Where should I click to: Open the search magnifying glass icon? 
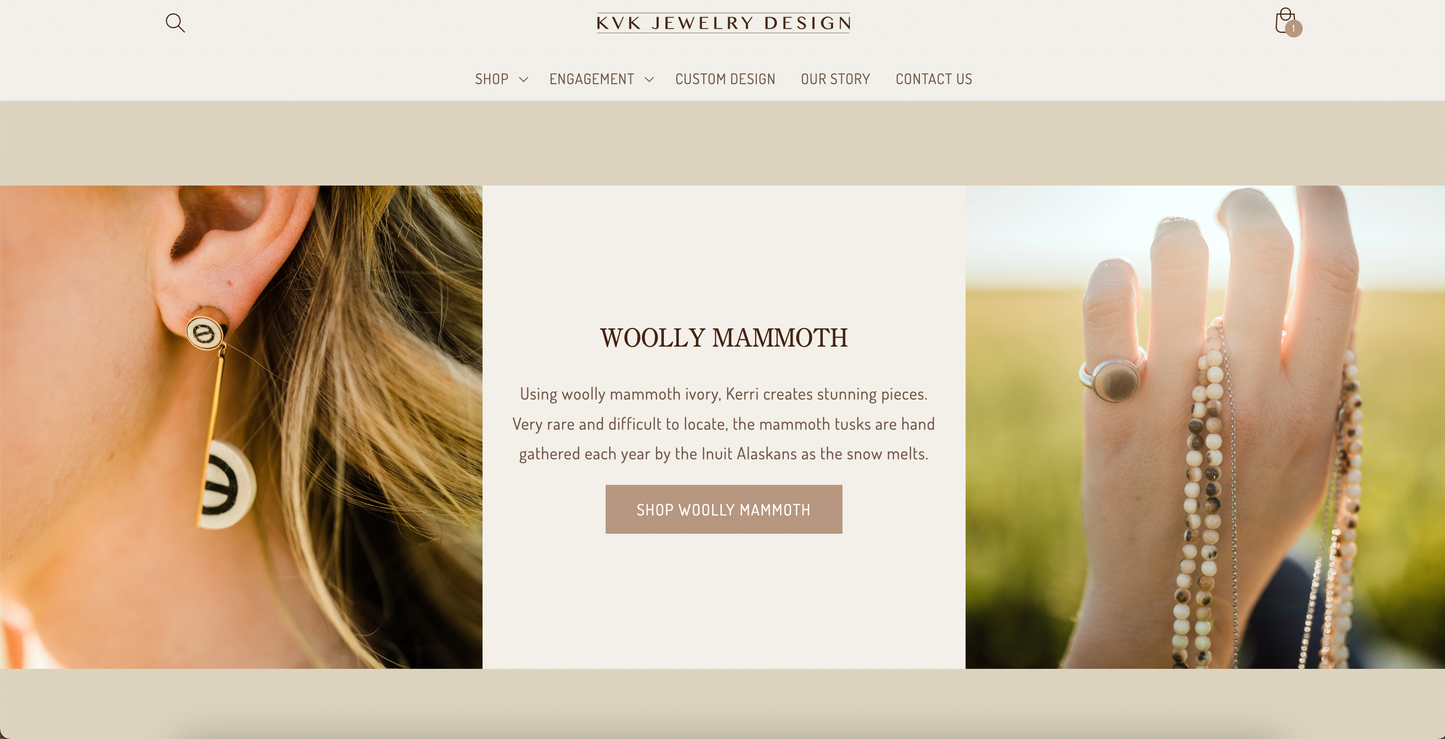175,23
